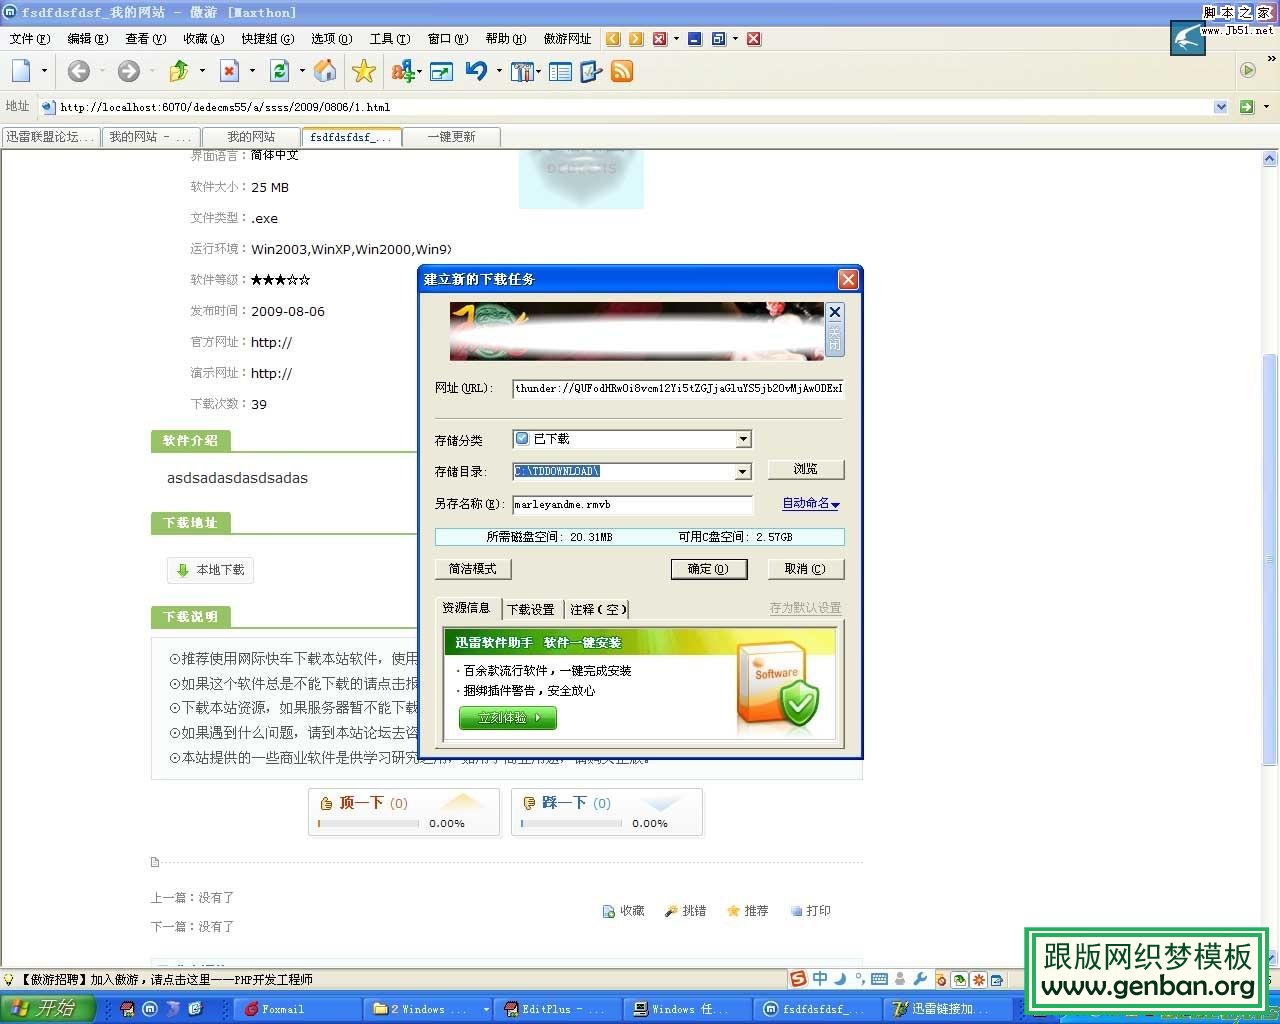This screenshot has height=1024, width=1280.
Task: Toggle the 中 translation icon in the status bar
Action: 820,978
